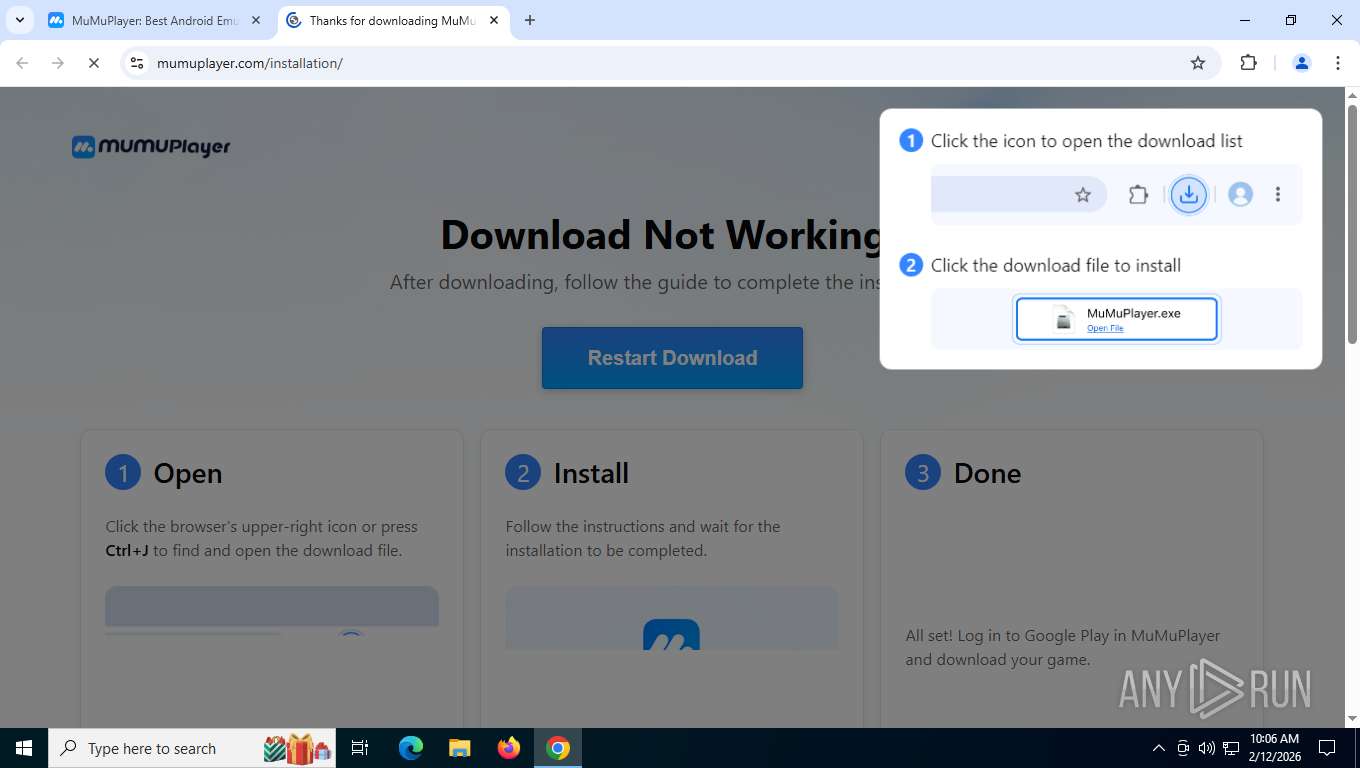Click the Download Not Working heading
Screen dimensions: 1360x768
click(x=661, y=235)
